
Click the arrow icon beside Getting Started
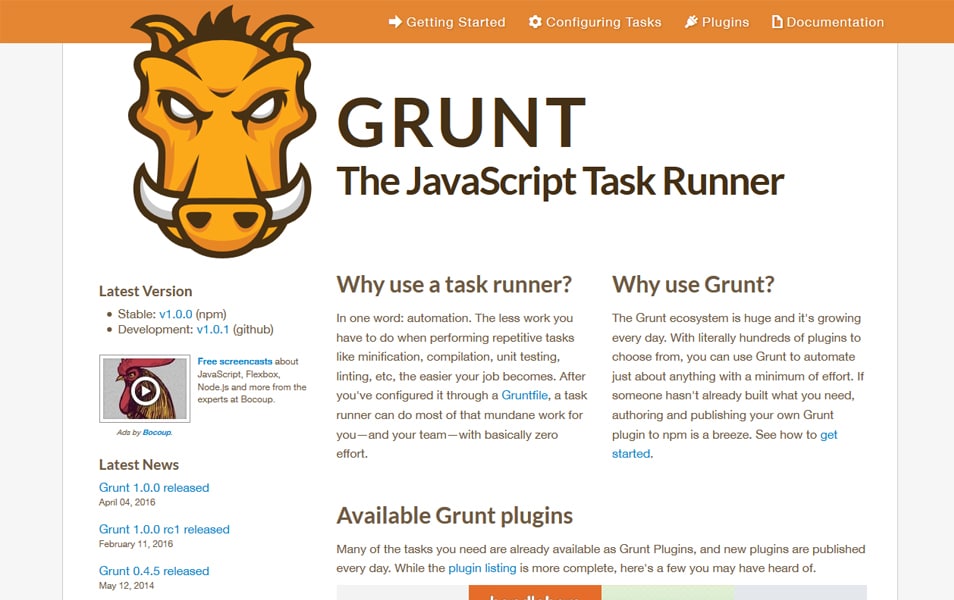click(x=395, y=22)
